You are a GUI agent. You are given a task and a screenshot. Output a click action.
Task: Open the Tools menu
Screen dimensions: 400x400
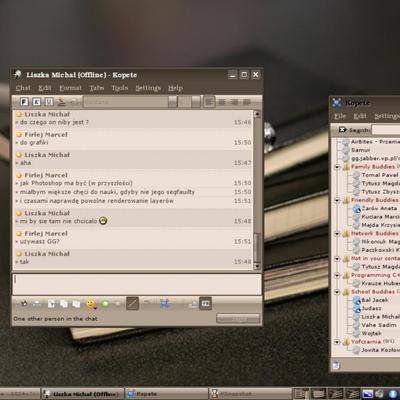(120, 88)
